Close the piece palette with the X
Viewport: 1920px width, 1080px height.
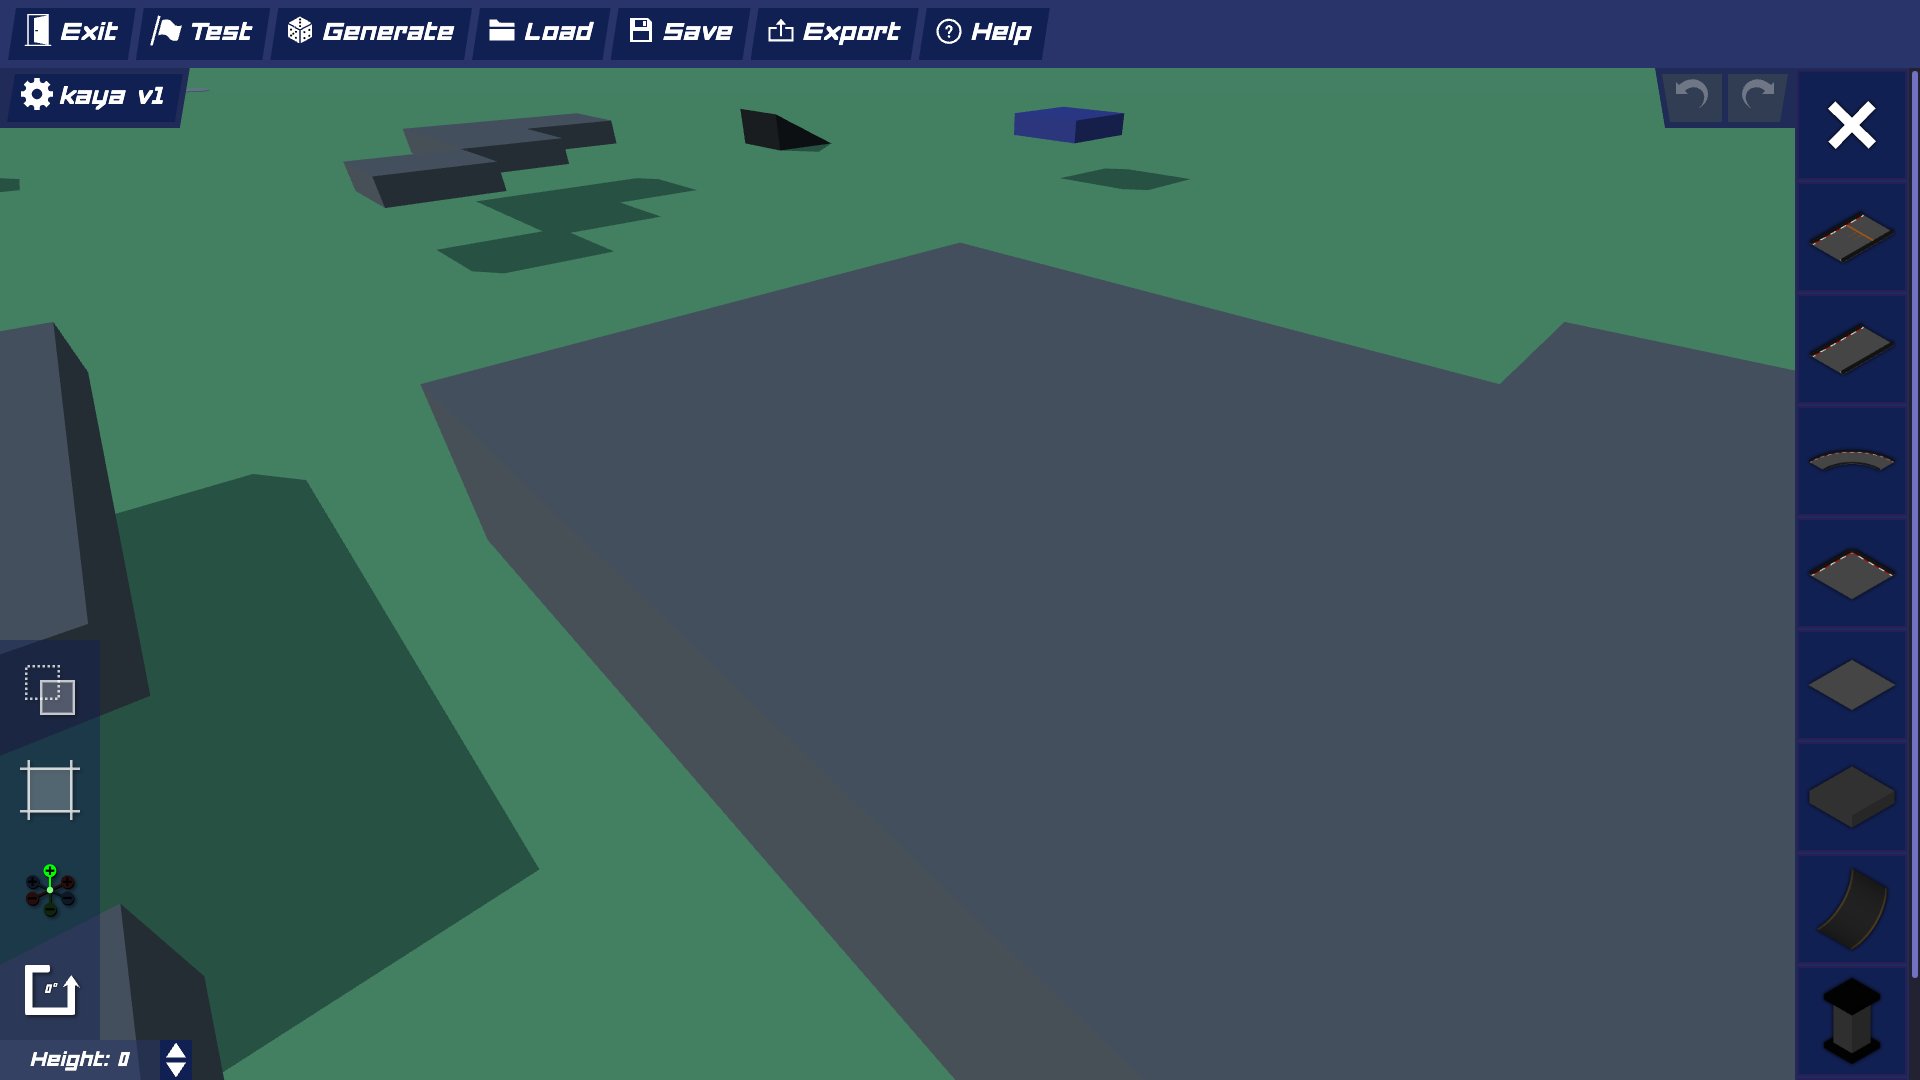click(x=1851, y=125)
